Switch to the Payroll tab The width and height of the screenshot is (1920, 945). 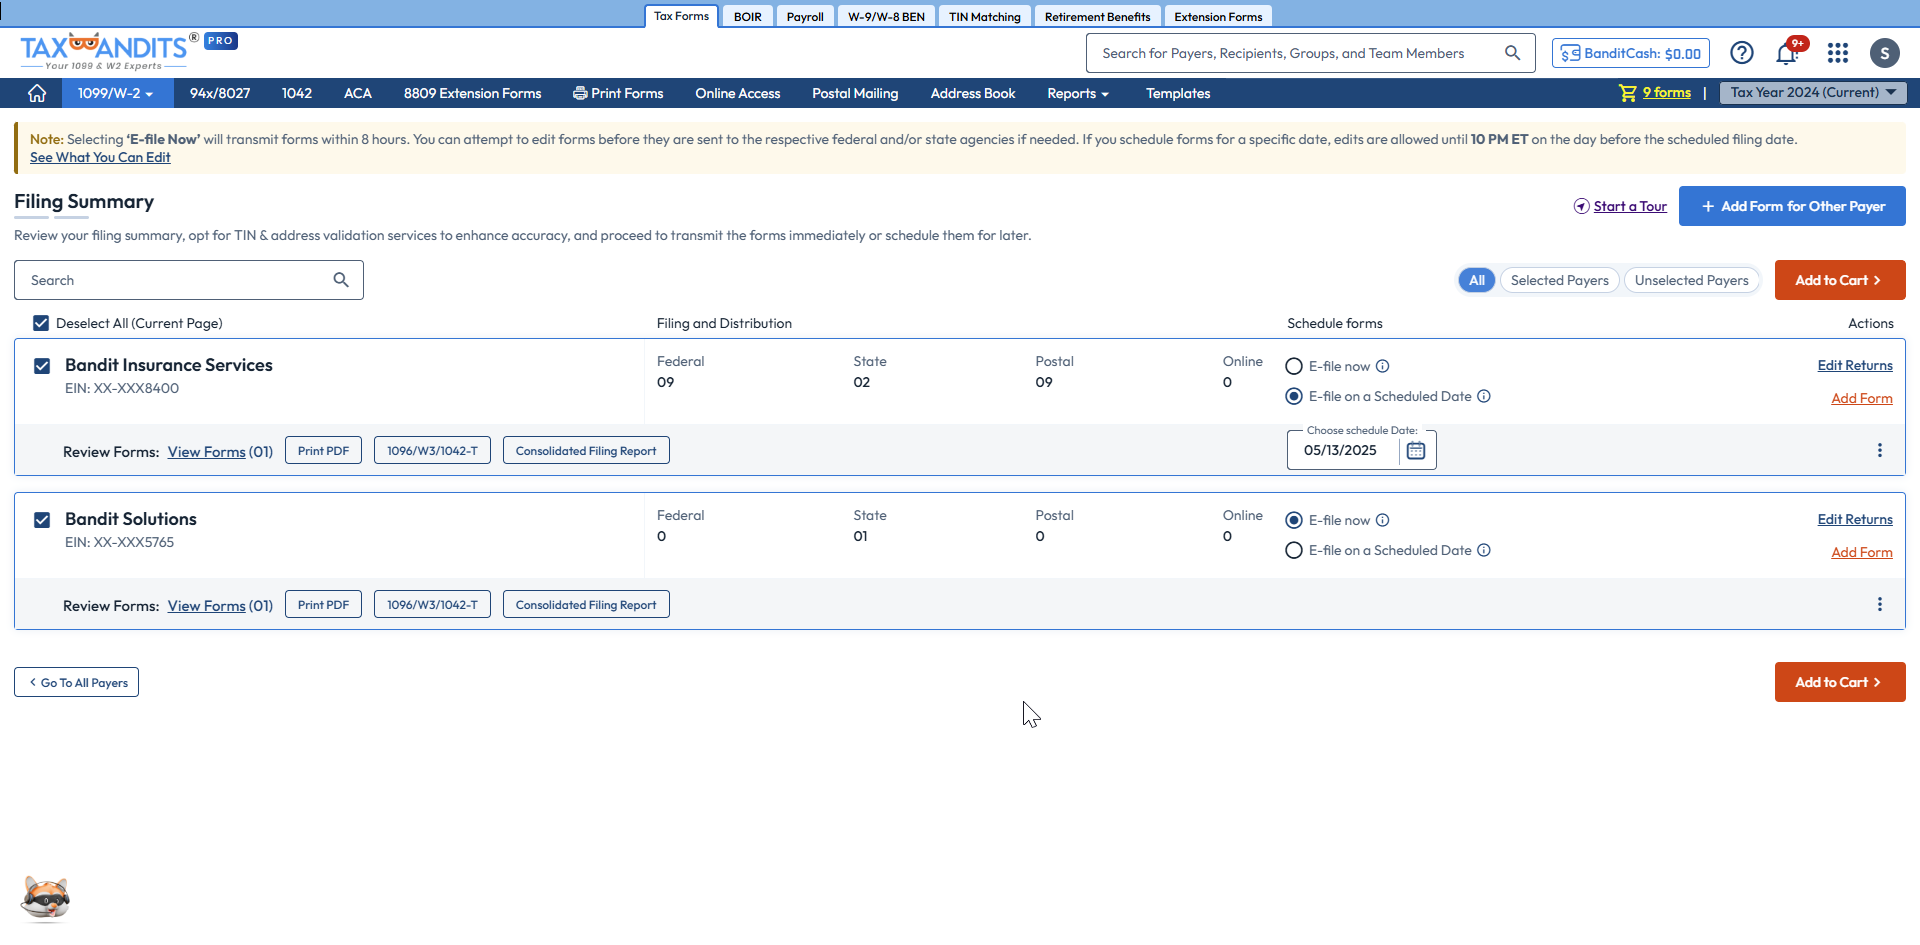pos(805,16)
